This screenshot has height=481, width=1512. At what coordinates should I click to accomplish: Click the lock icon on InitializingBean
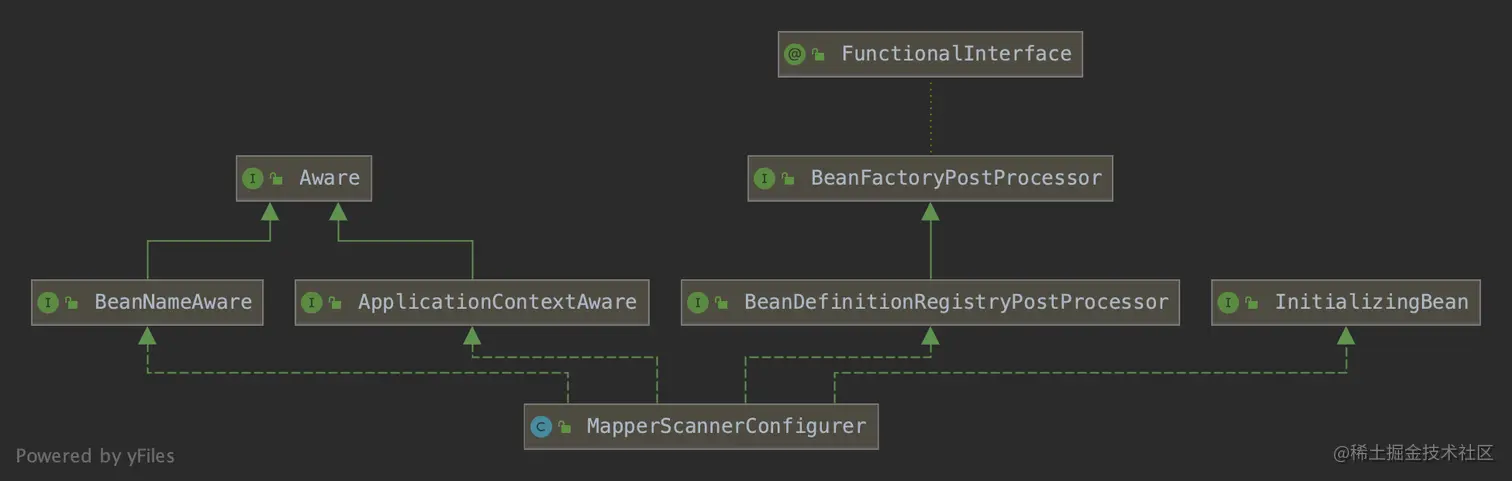tap(1251, 303)
